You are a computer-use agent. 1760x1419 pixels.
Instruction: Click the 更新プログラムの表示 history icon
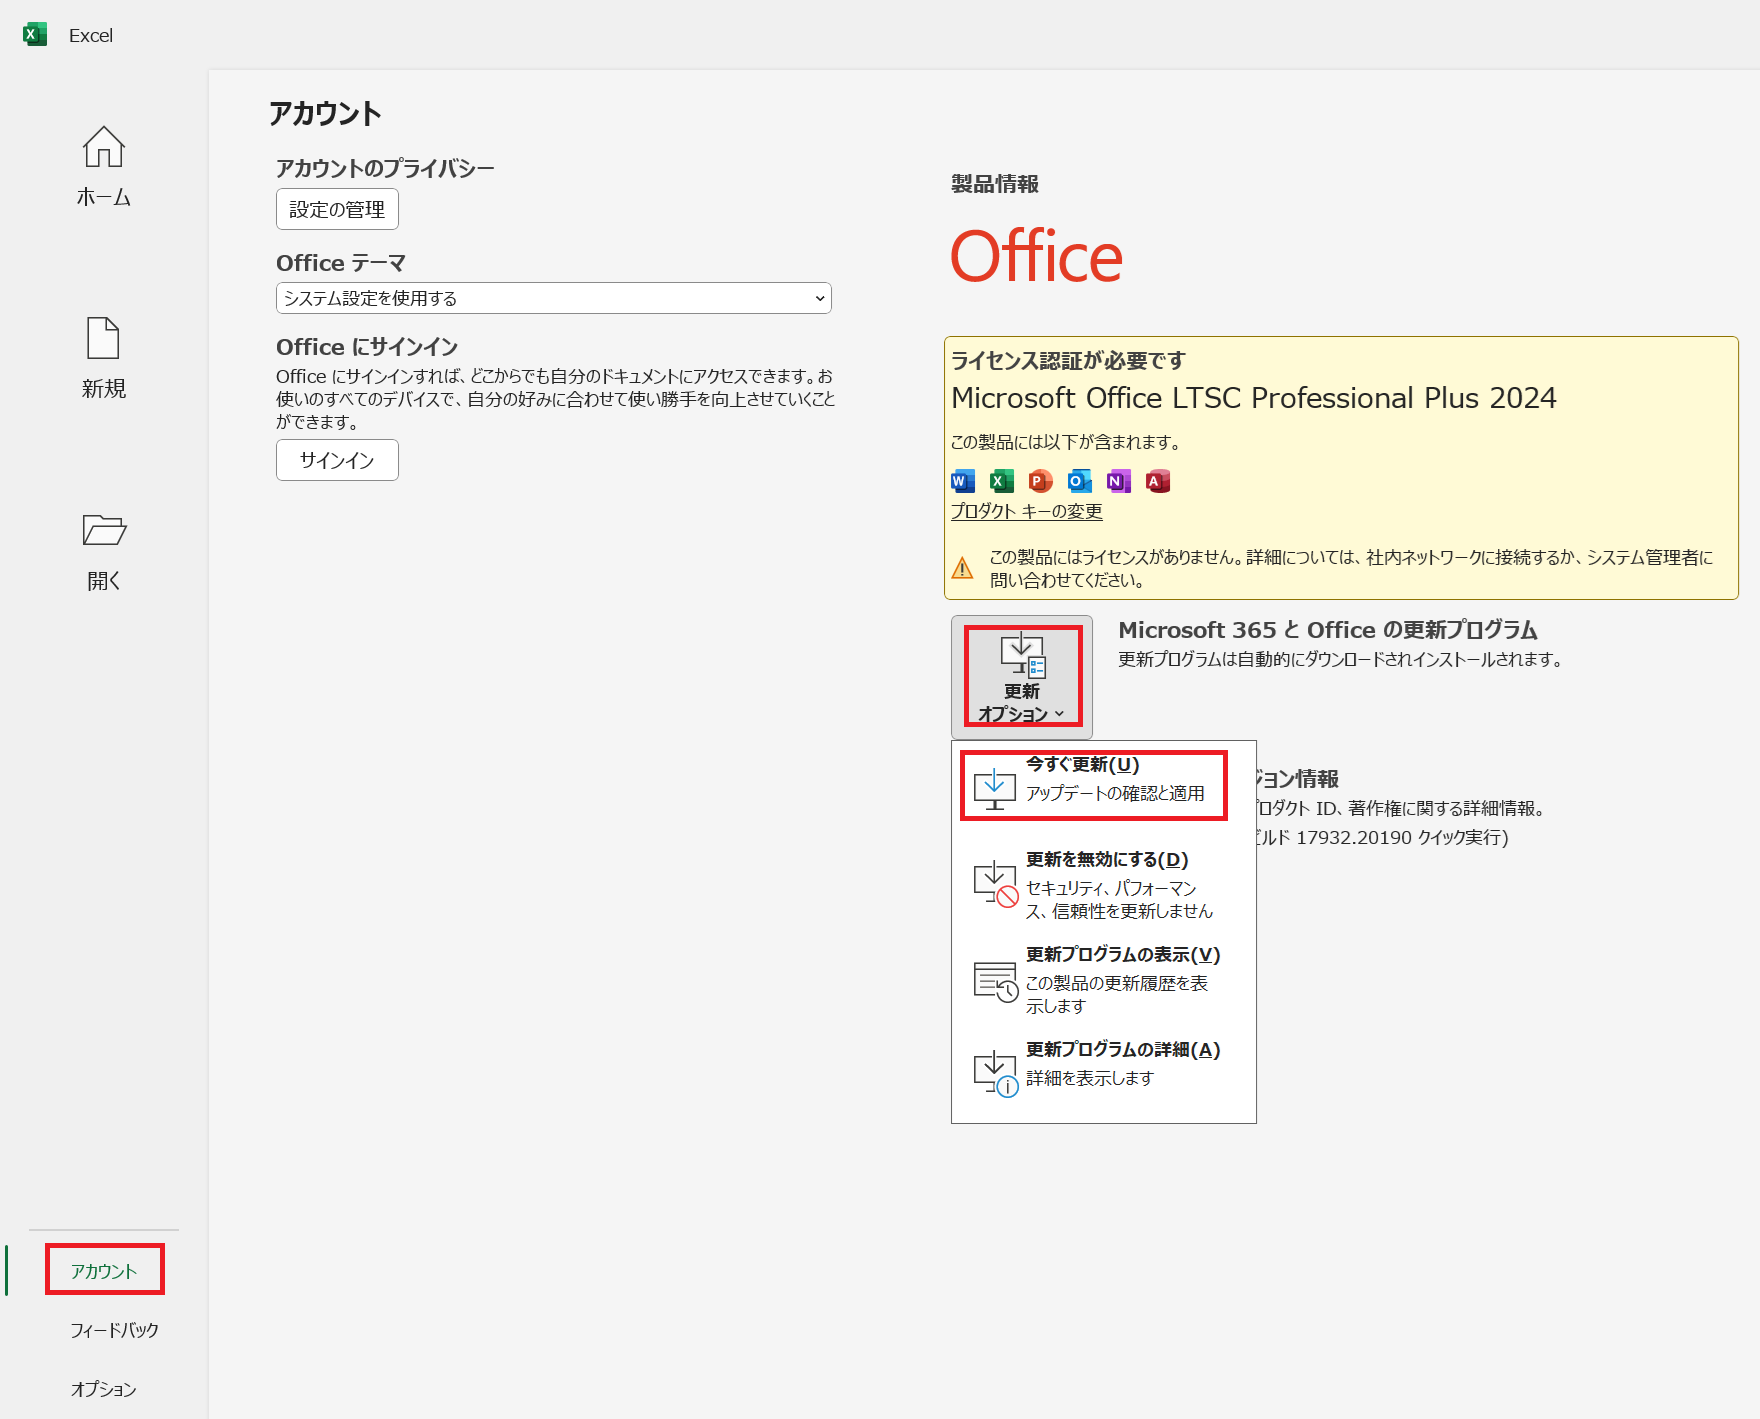tap(996, 980)
